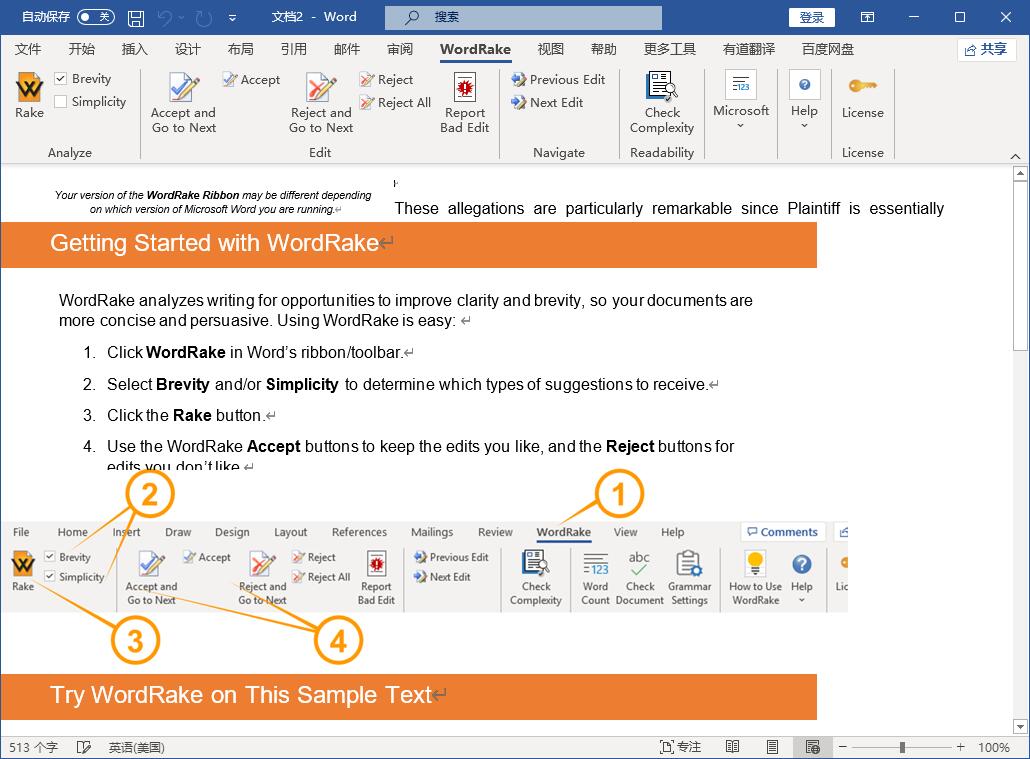Click the heading Try WordRake on This Sample Text

(240, 695)
